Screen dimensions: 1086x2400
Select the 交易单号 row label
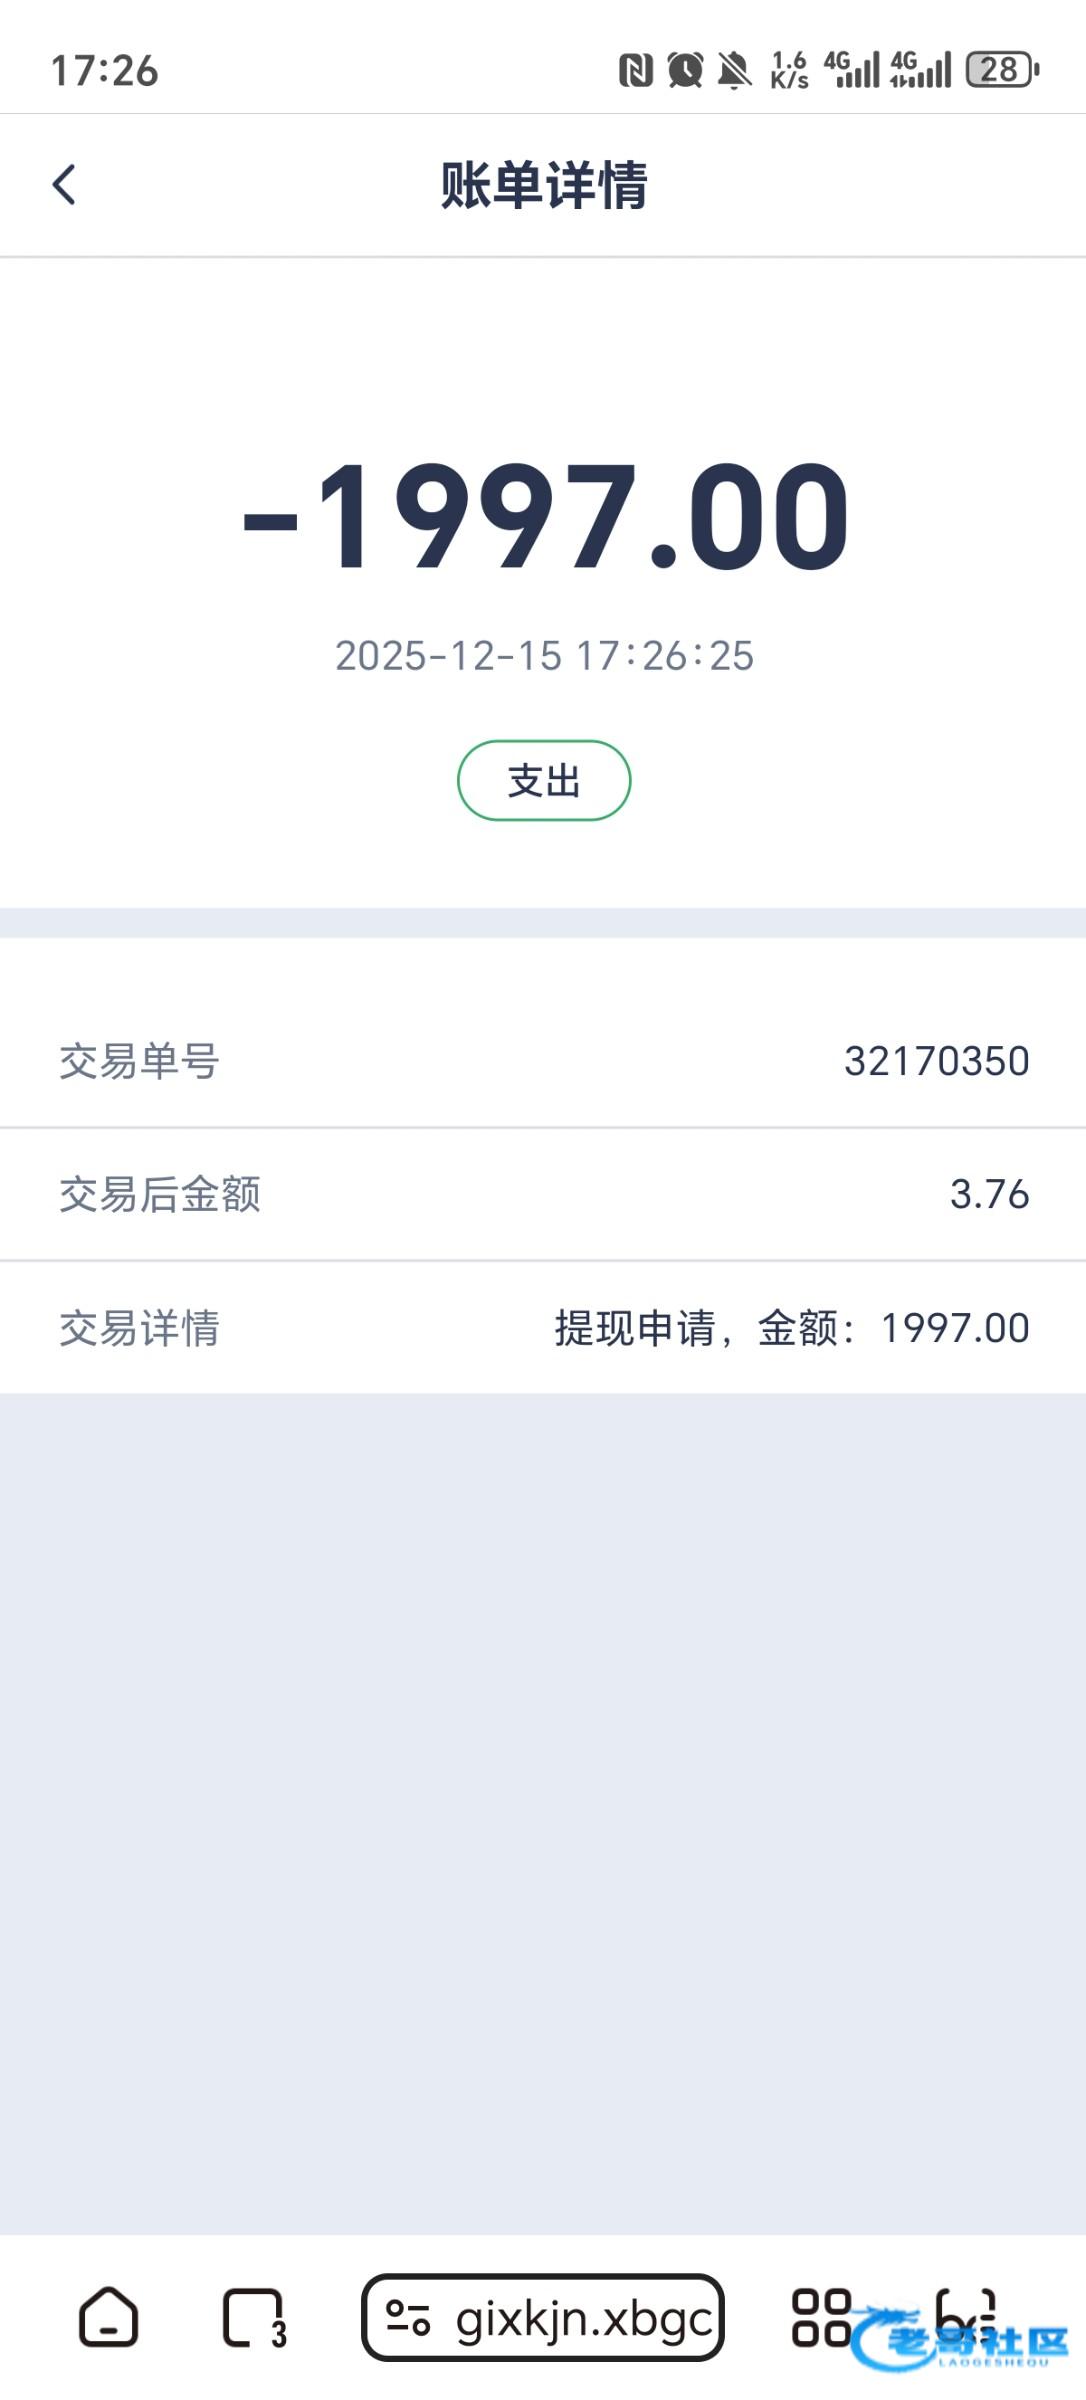[139, 1061]
